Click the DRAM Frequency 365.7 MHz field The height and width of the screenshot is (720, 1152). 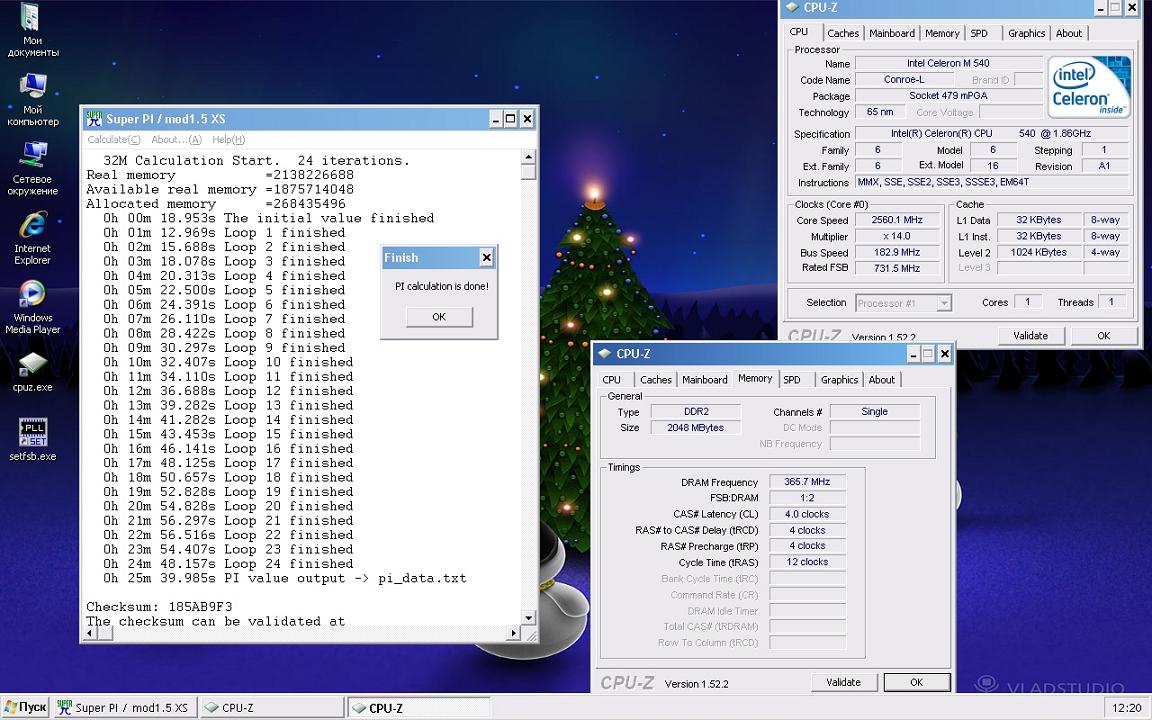pos(807,482)
